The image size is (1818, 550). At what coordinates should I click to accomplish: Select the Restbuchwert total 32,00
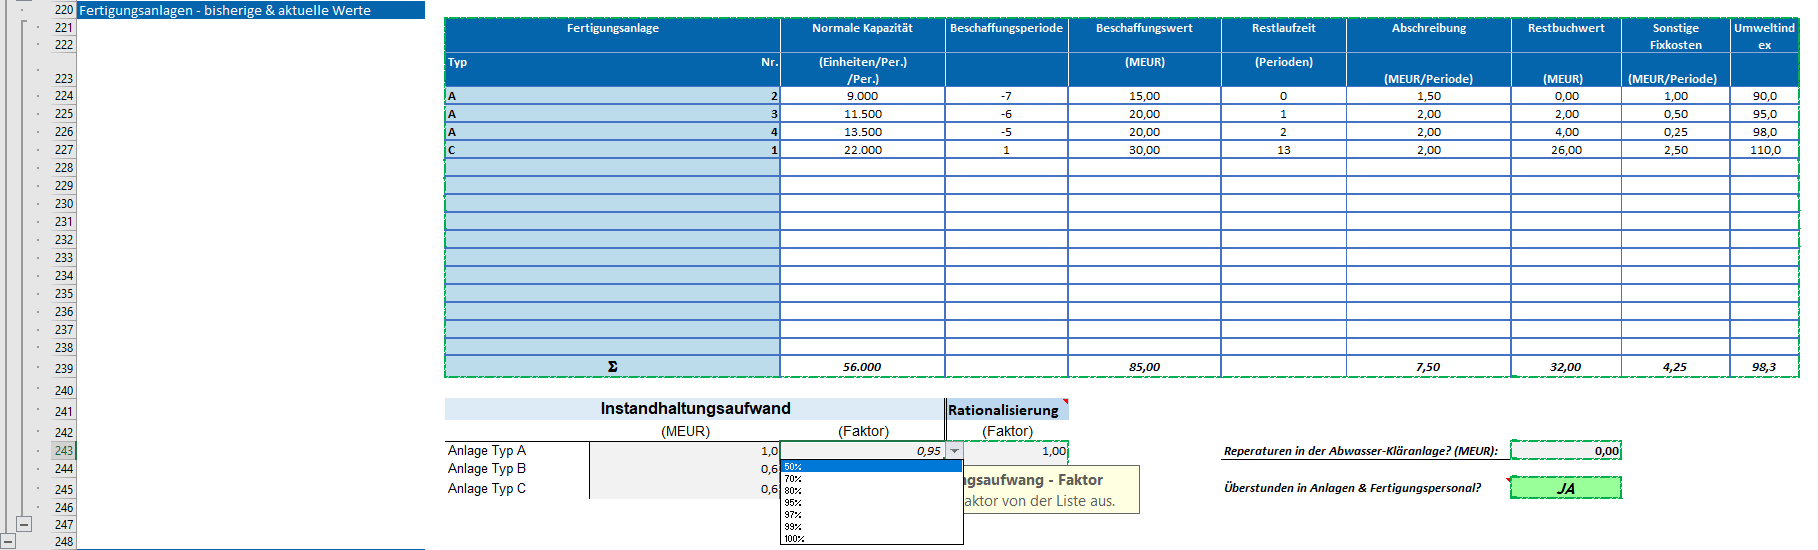[1566, 367]
